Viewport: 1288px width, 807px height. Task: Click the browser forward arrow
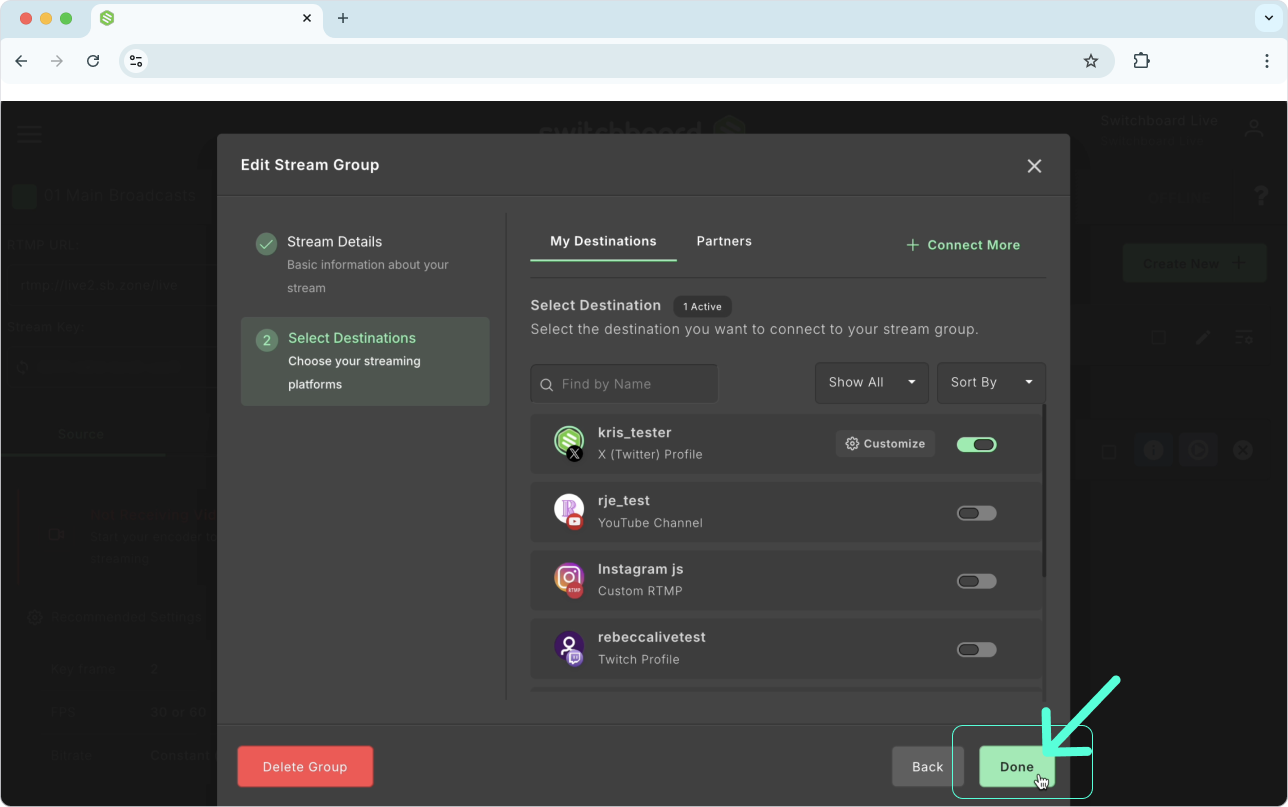click(x=57, y=61)
